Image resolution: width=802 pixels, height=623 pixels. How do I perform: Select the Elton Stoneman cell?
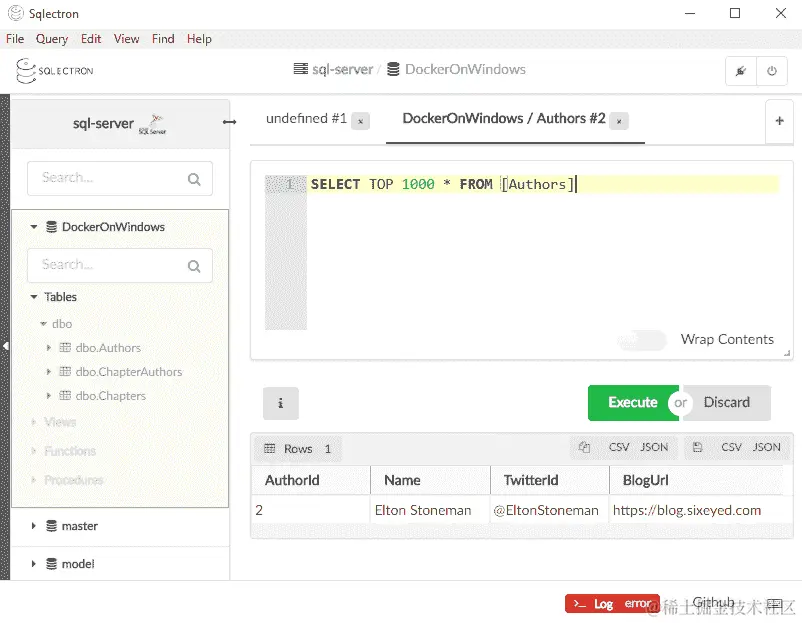[430, 510]
